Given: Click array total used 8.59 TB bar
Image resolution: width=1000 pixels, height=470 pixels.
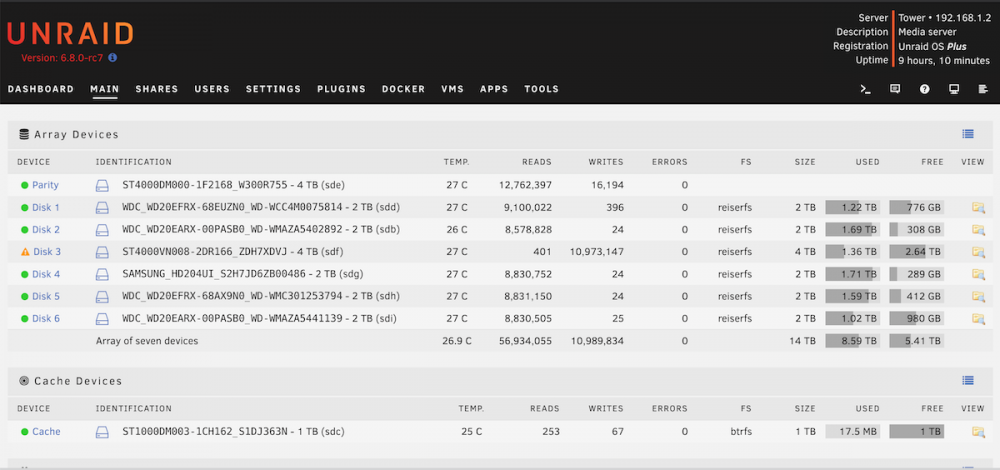Looking at the screenshot, I should pos(853,341).
